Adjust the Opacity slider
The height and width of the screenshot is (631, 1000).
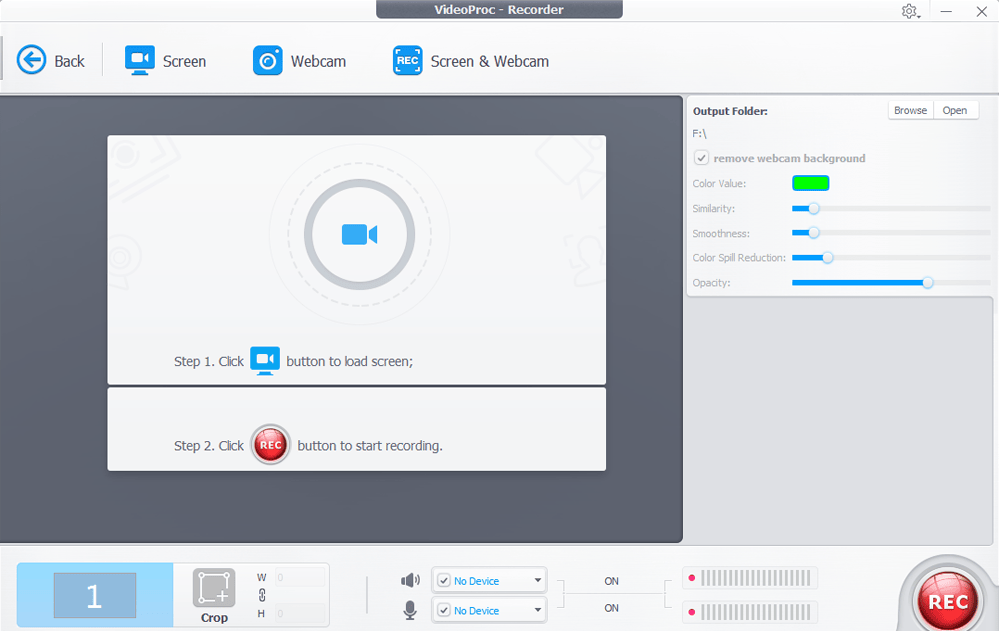(930, 282)
